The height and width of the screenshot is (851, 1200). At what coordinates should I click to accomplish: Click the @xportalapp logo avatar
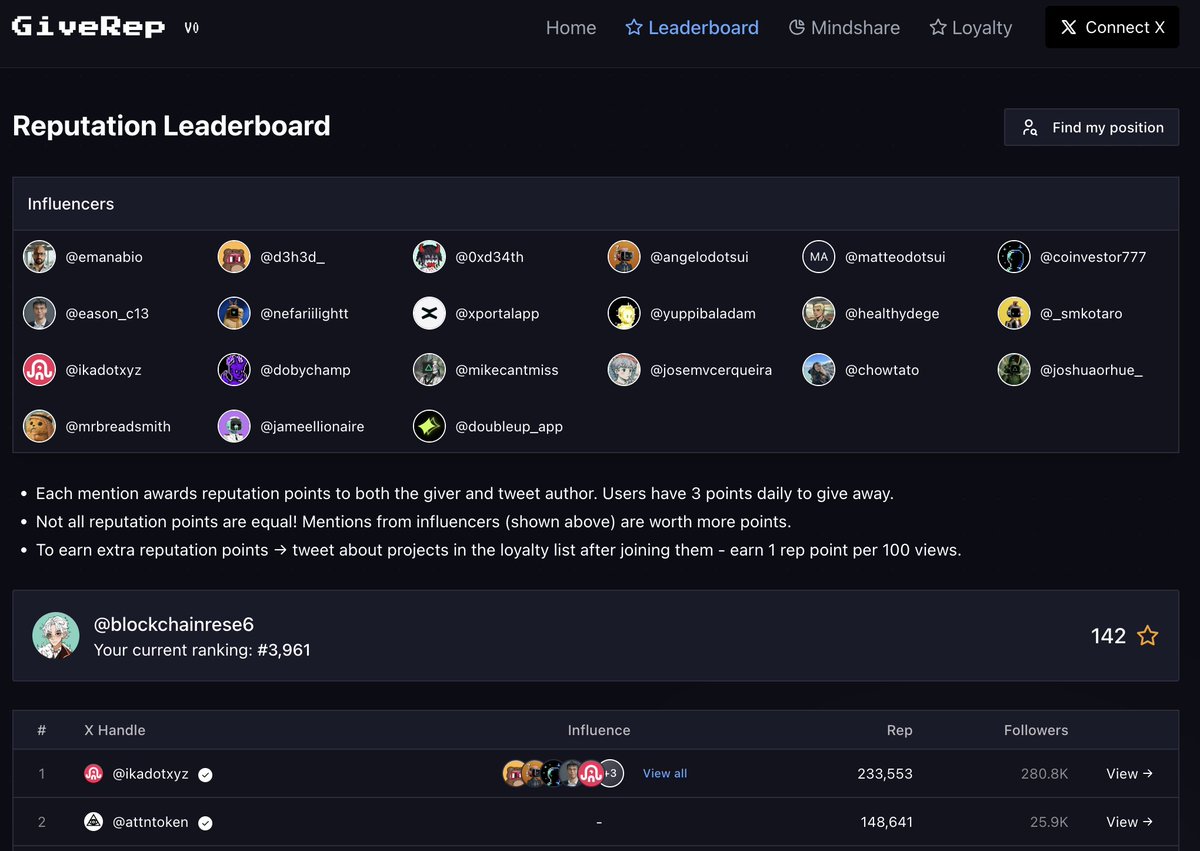(429, 313)
